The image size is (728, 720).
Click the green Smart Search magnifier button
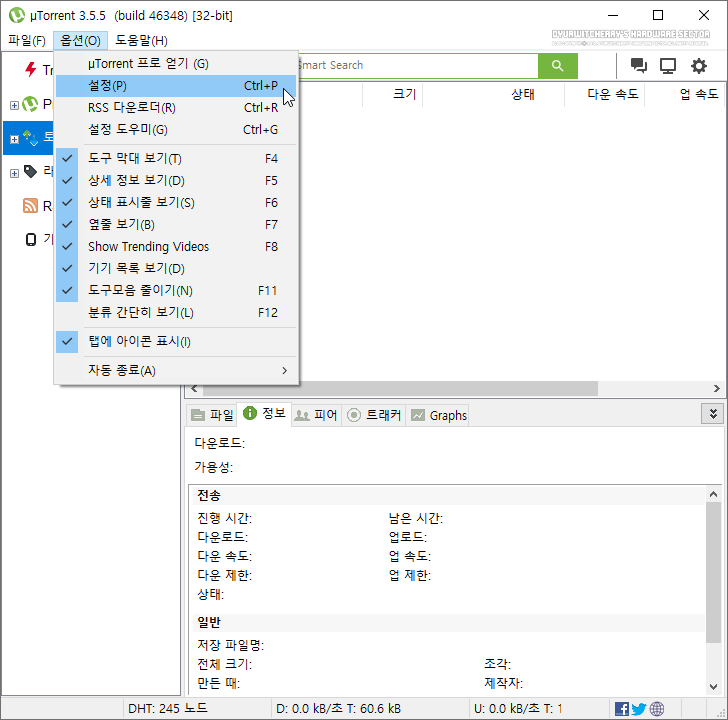point(558,66)
